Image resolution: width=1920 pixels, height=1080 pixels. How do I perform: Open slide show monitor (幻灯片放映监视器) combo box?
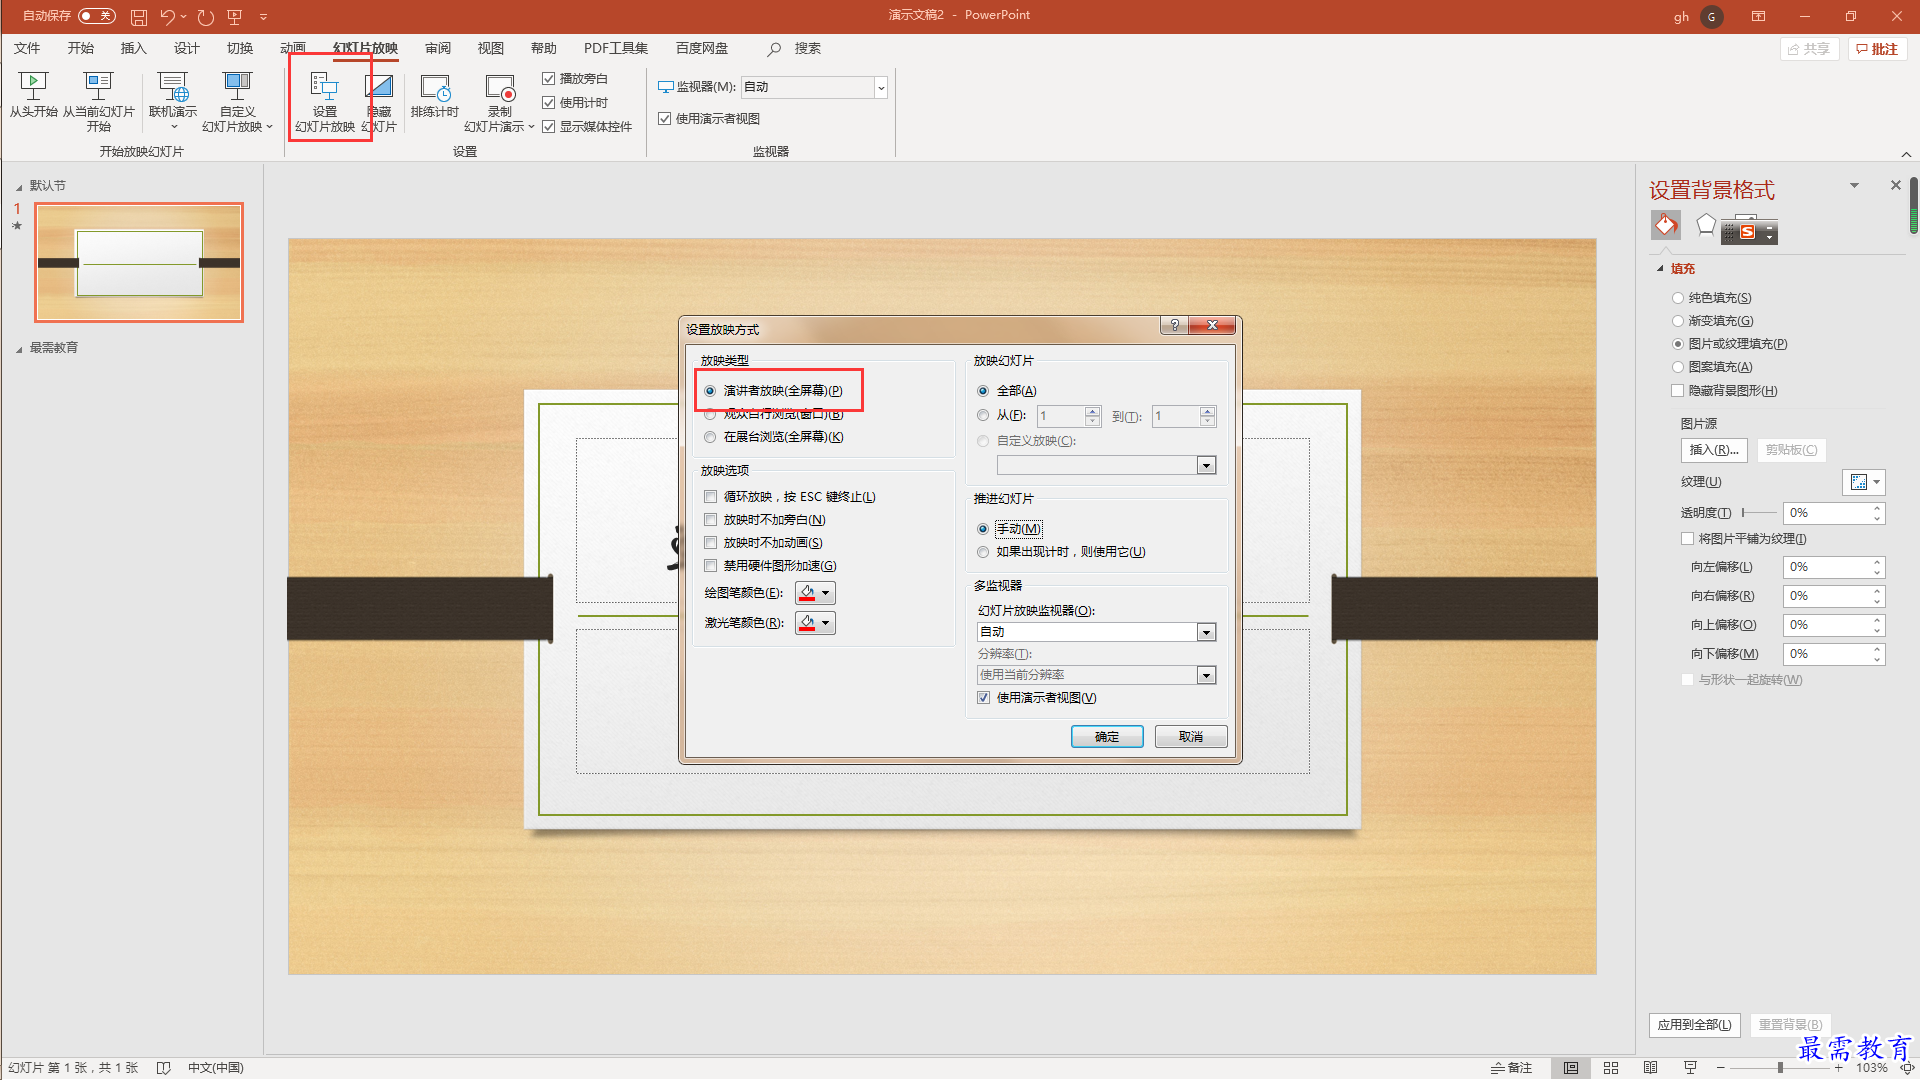[1096, 632]
